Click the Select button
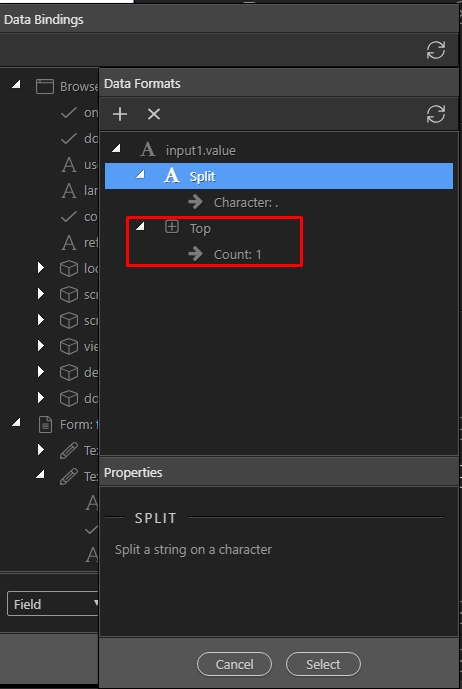This screenshot has width=462, height=689. [x=323, y=664]
